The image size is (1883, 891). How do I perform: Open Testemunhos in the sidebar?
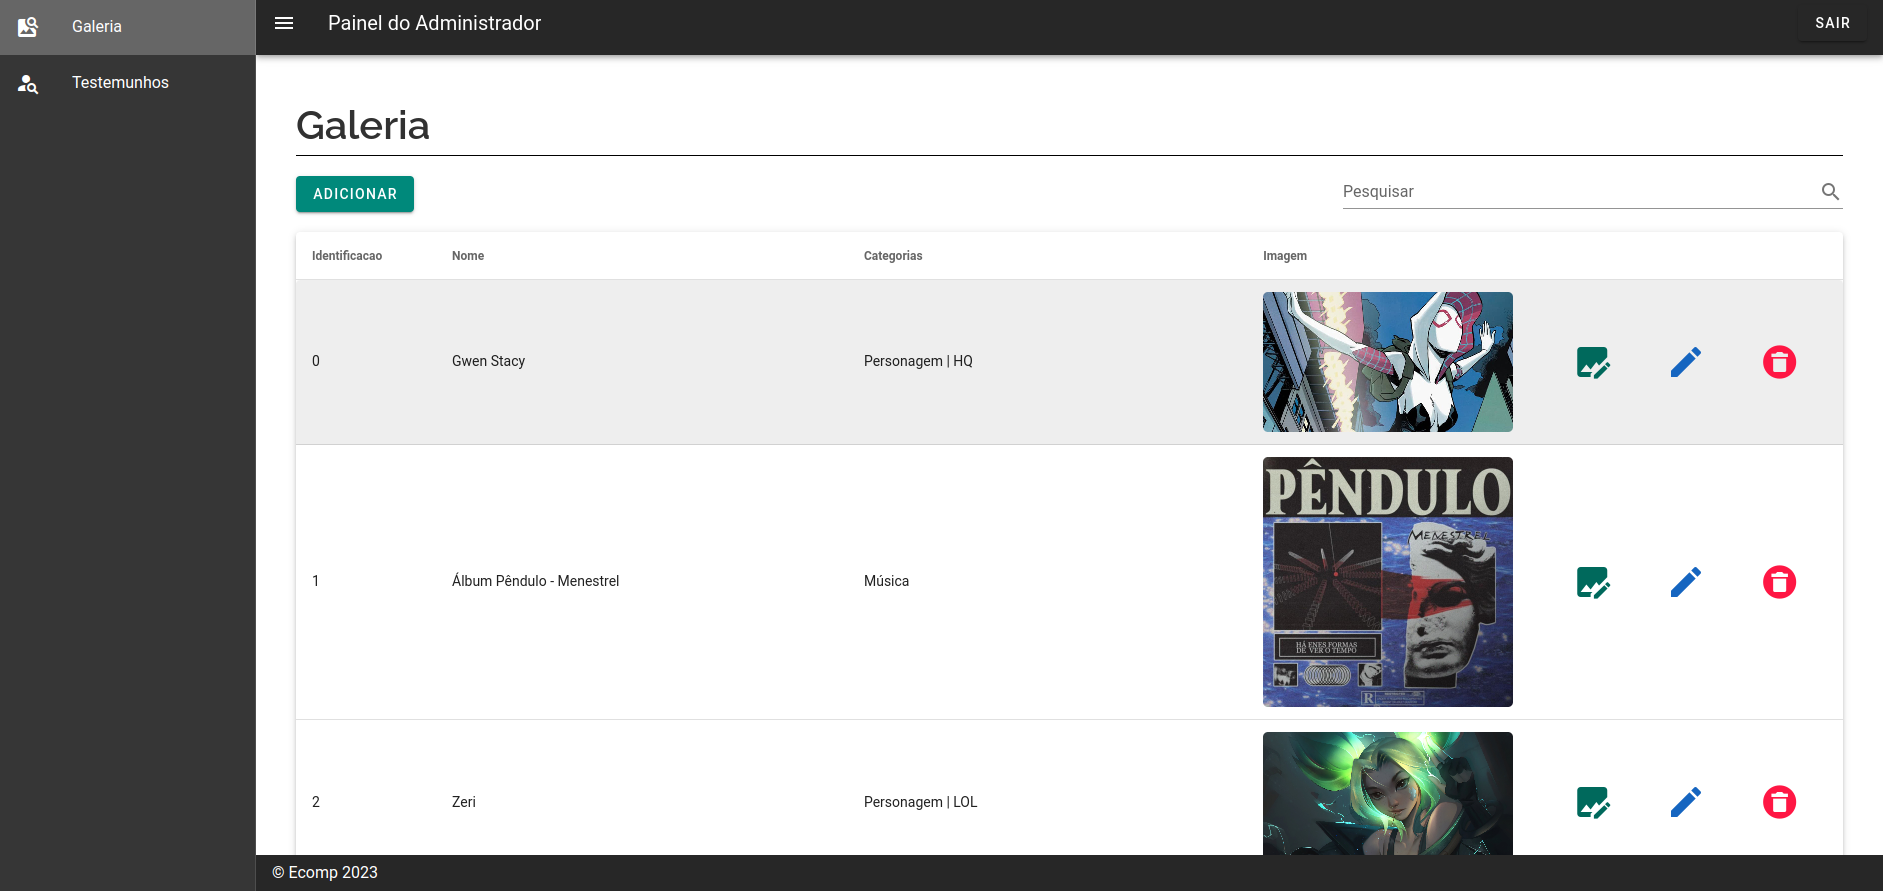point(128,83)
